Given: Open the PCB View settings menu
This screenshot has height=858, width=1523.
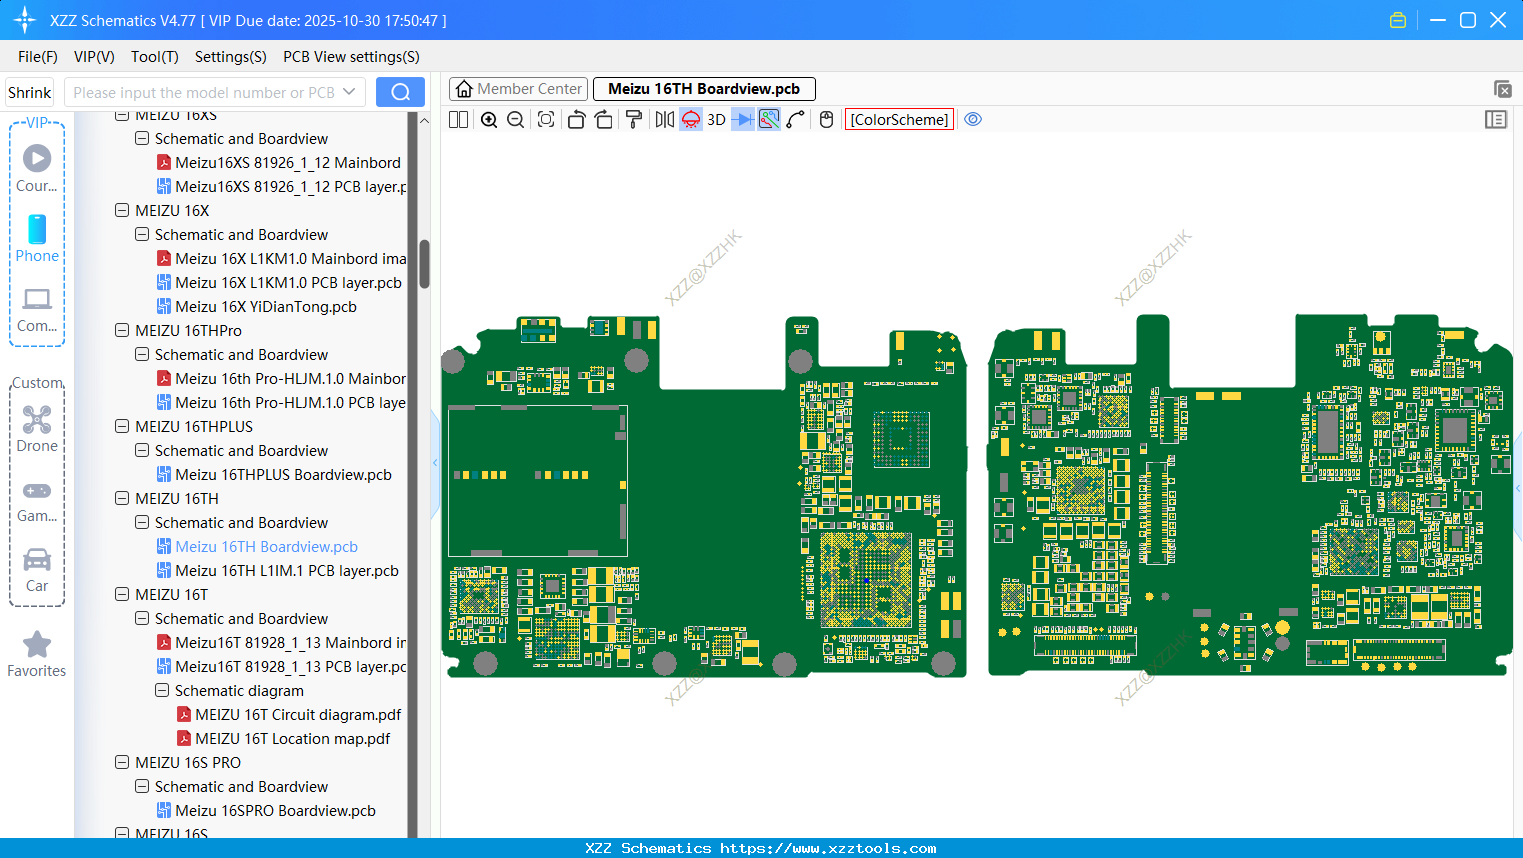Looking at the screenshot, I should click(351, 57).
